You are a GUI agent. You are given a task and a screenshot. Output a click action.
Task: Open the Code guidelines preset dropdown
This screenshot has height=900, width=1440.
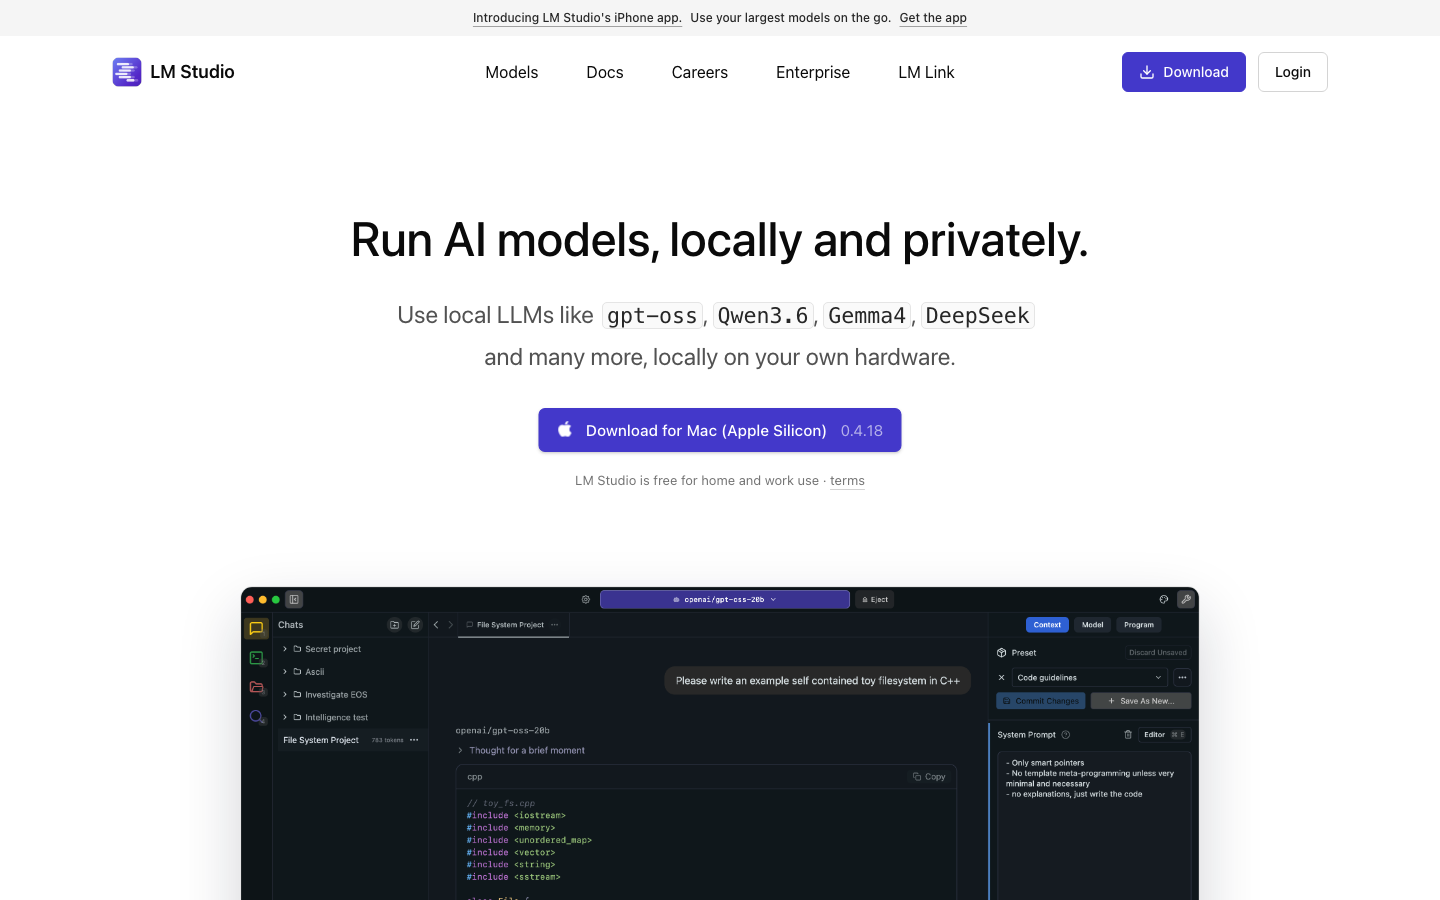pyautogui.click(x=1090, y=678)
